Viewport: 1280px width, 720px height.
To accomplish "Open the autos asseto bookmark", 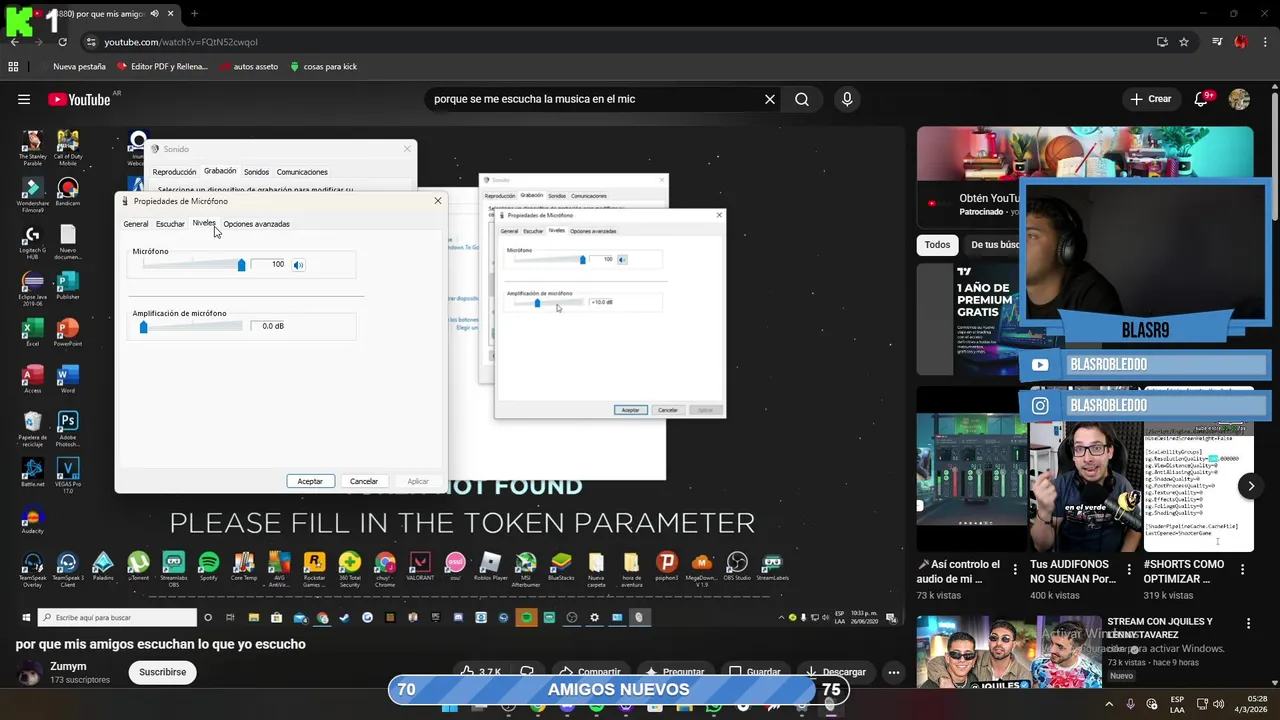I will (248, 66).
